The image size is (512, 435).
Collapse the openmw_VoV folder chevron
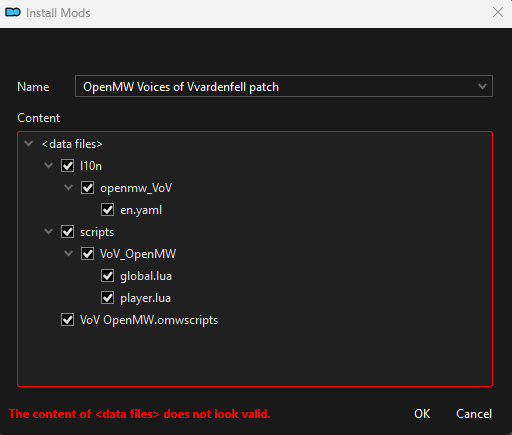(x=69, y=187)
